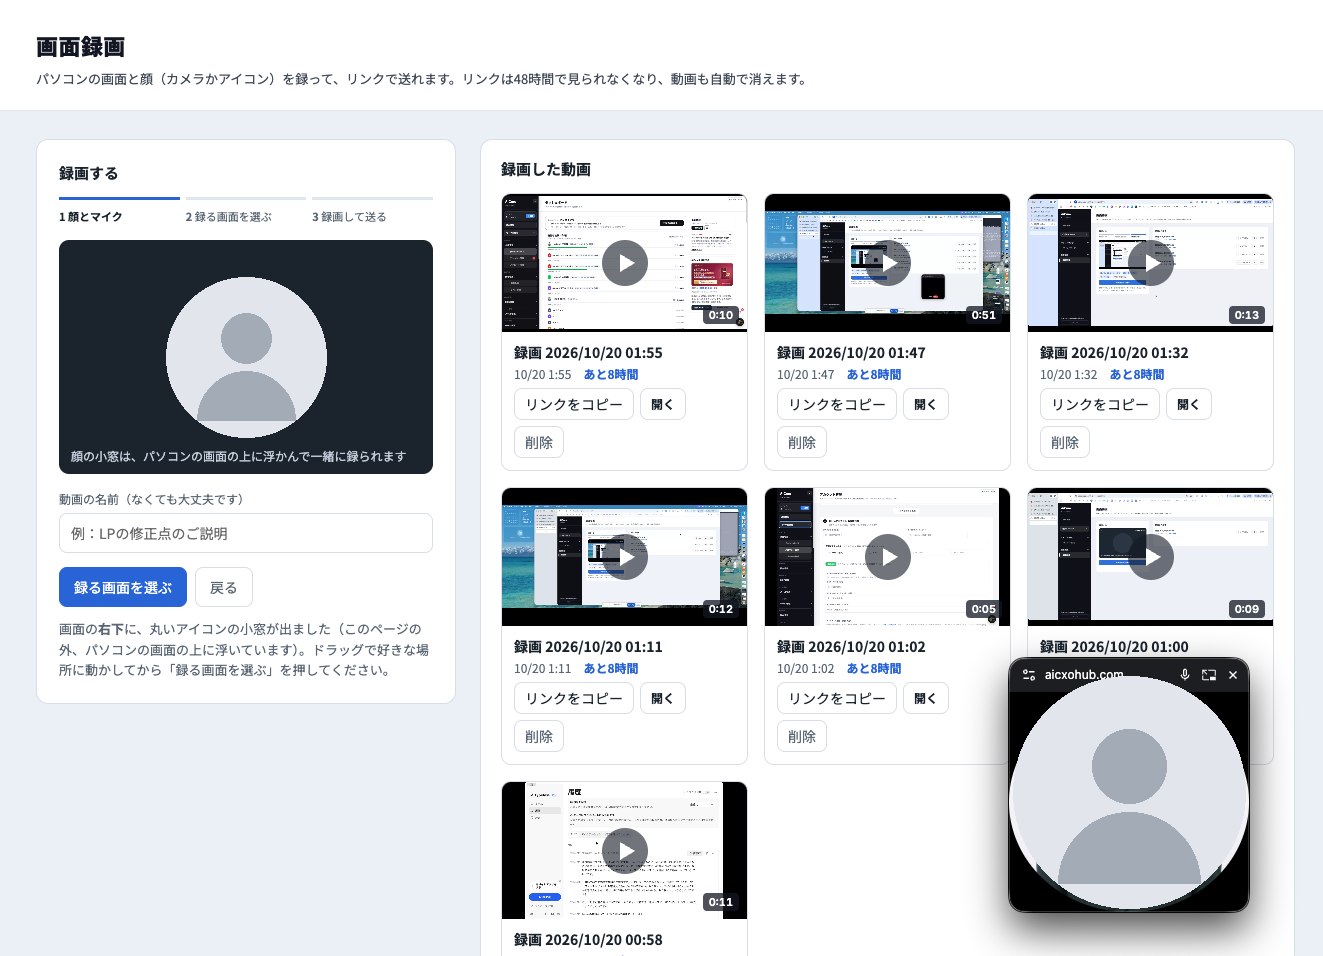Play the 00:58 recording video

pos(625,851)
